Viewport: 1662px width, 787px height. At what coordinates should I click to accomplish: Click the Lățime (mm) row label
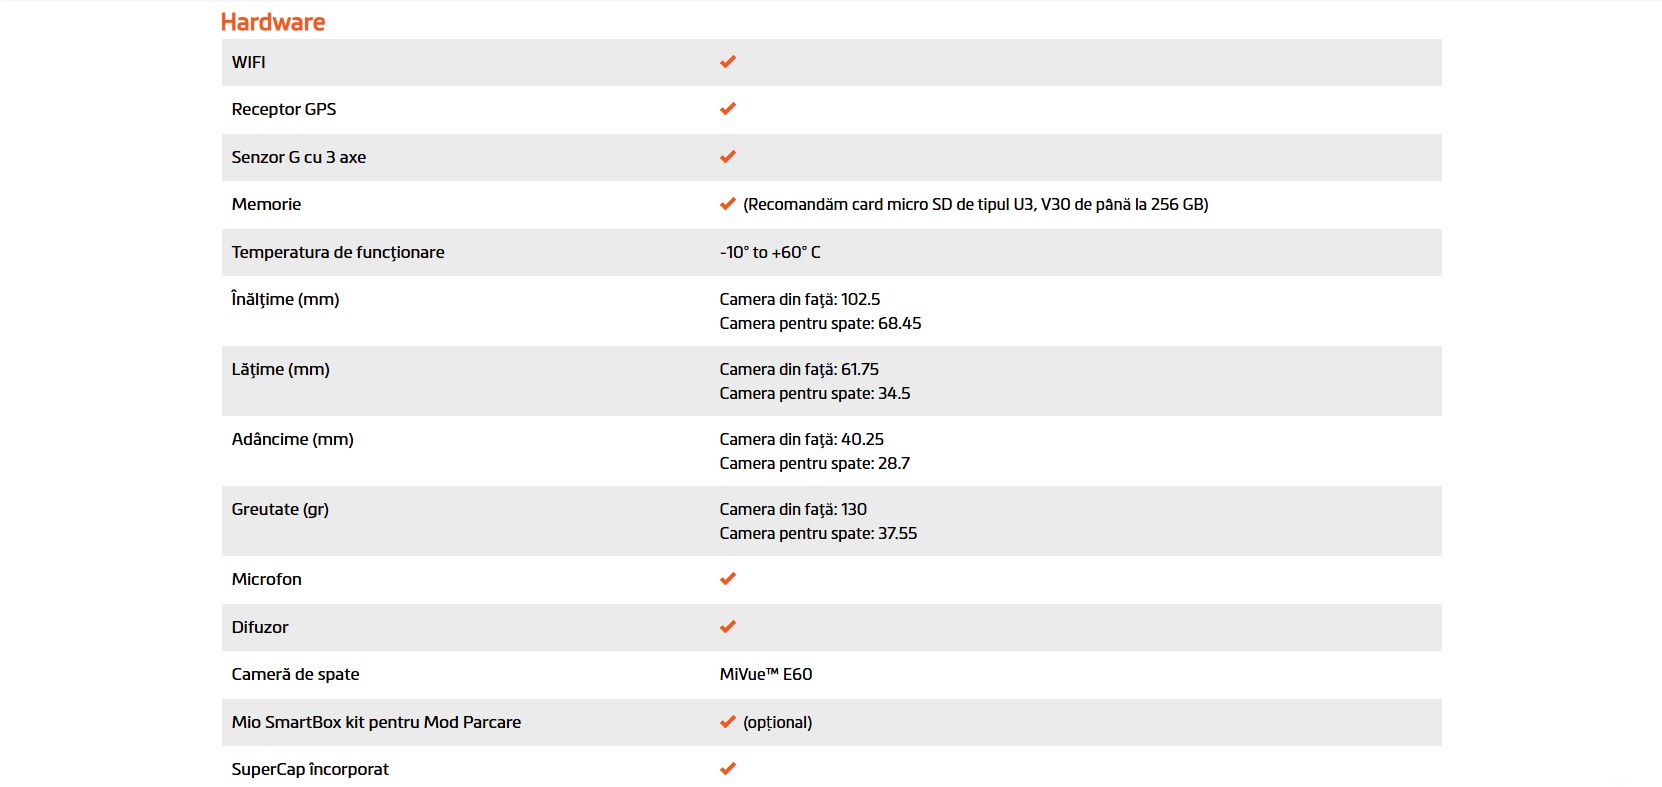click(280, 369)
